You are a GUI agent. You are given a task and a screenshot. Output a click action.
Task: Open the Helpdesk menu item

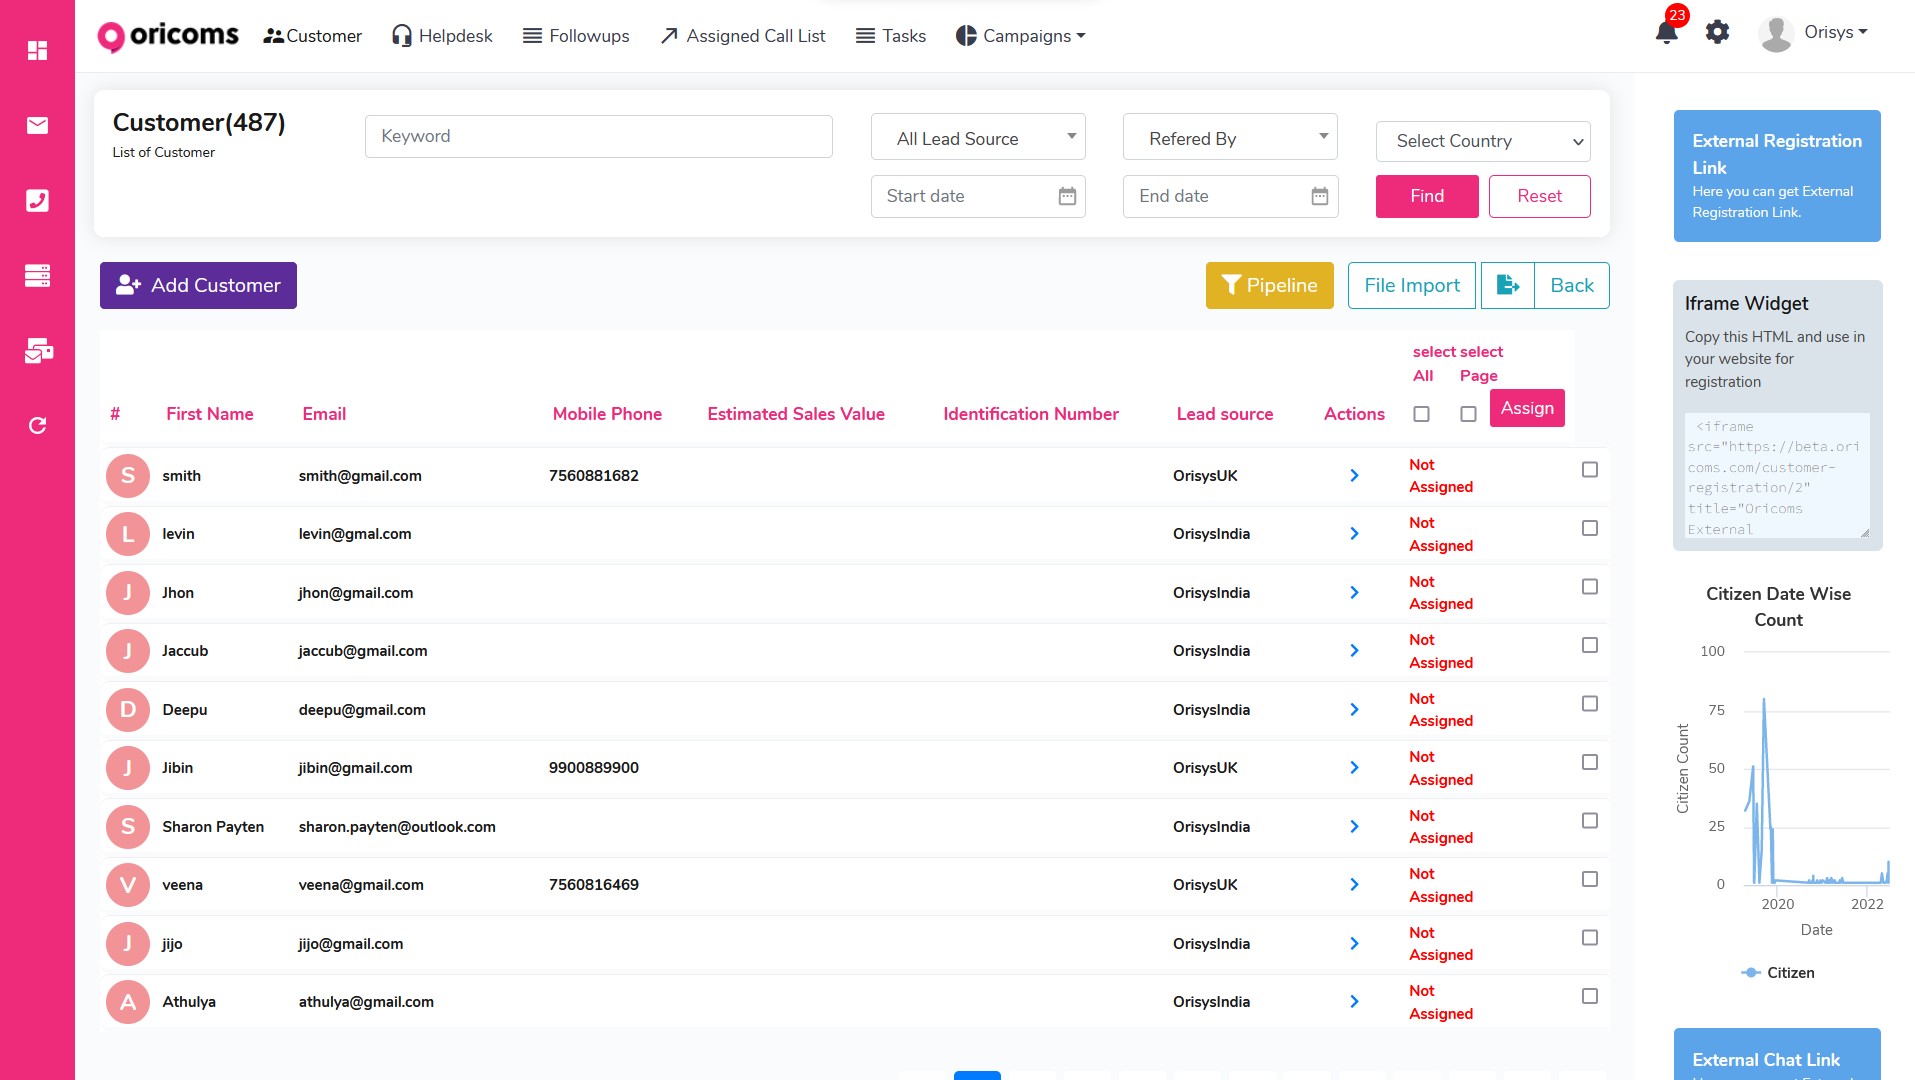coord(442,36)
